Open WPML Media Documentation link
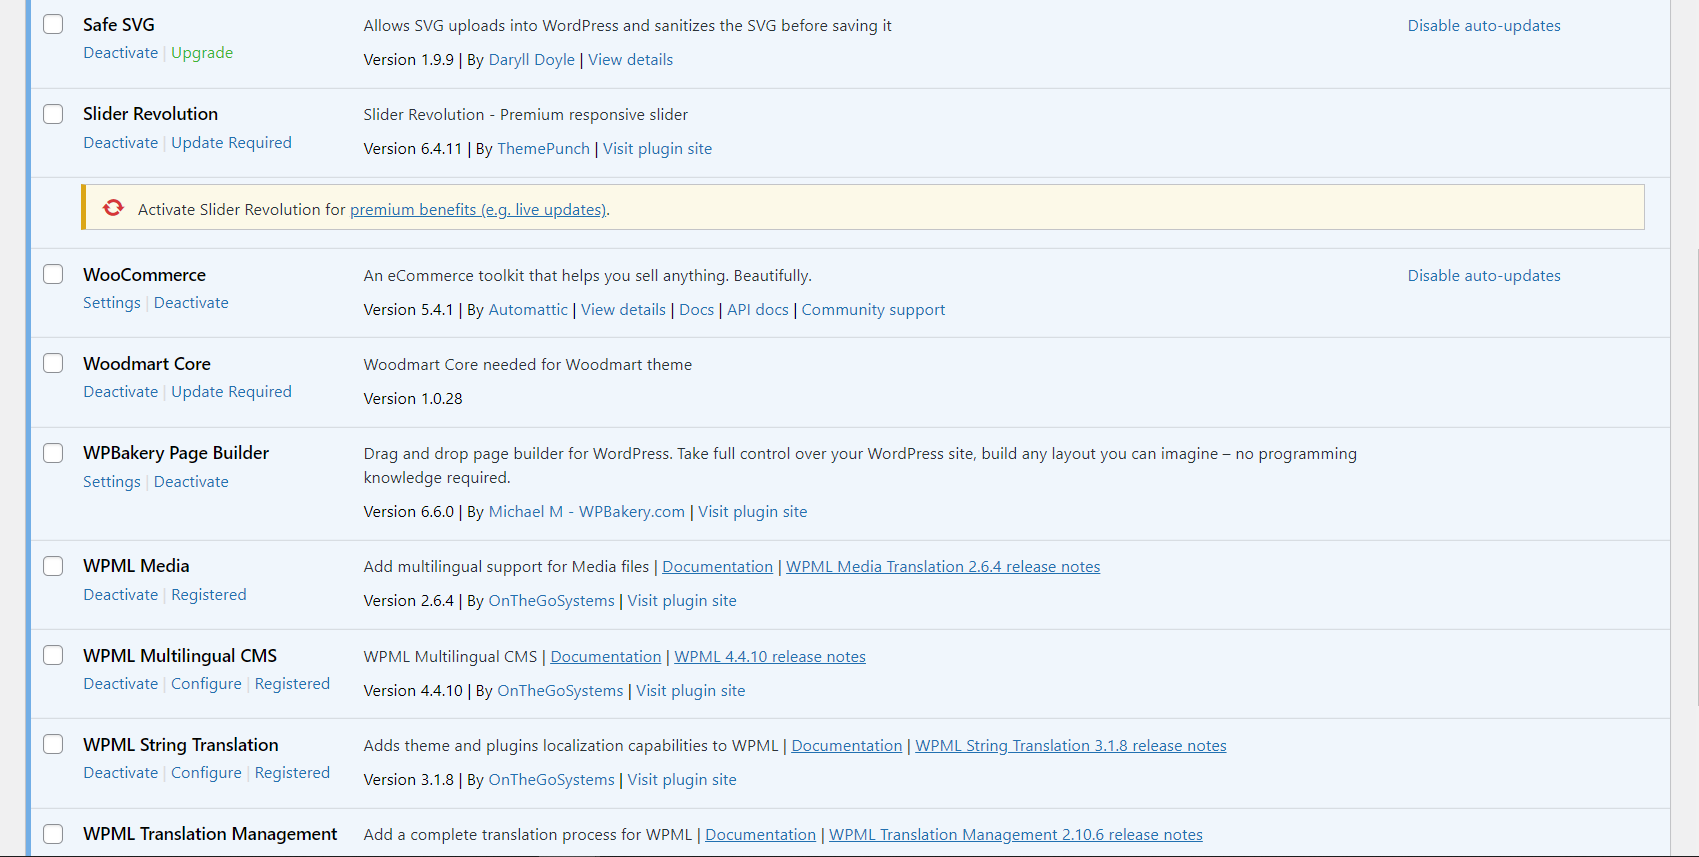Screen dimensions: 1699x857 coord(717,567)
